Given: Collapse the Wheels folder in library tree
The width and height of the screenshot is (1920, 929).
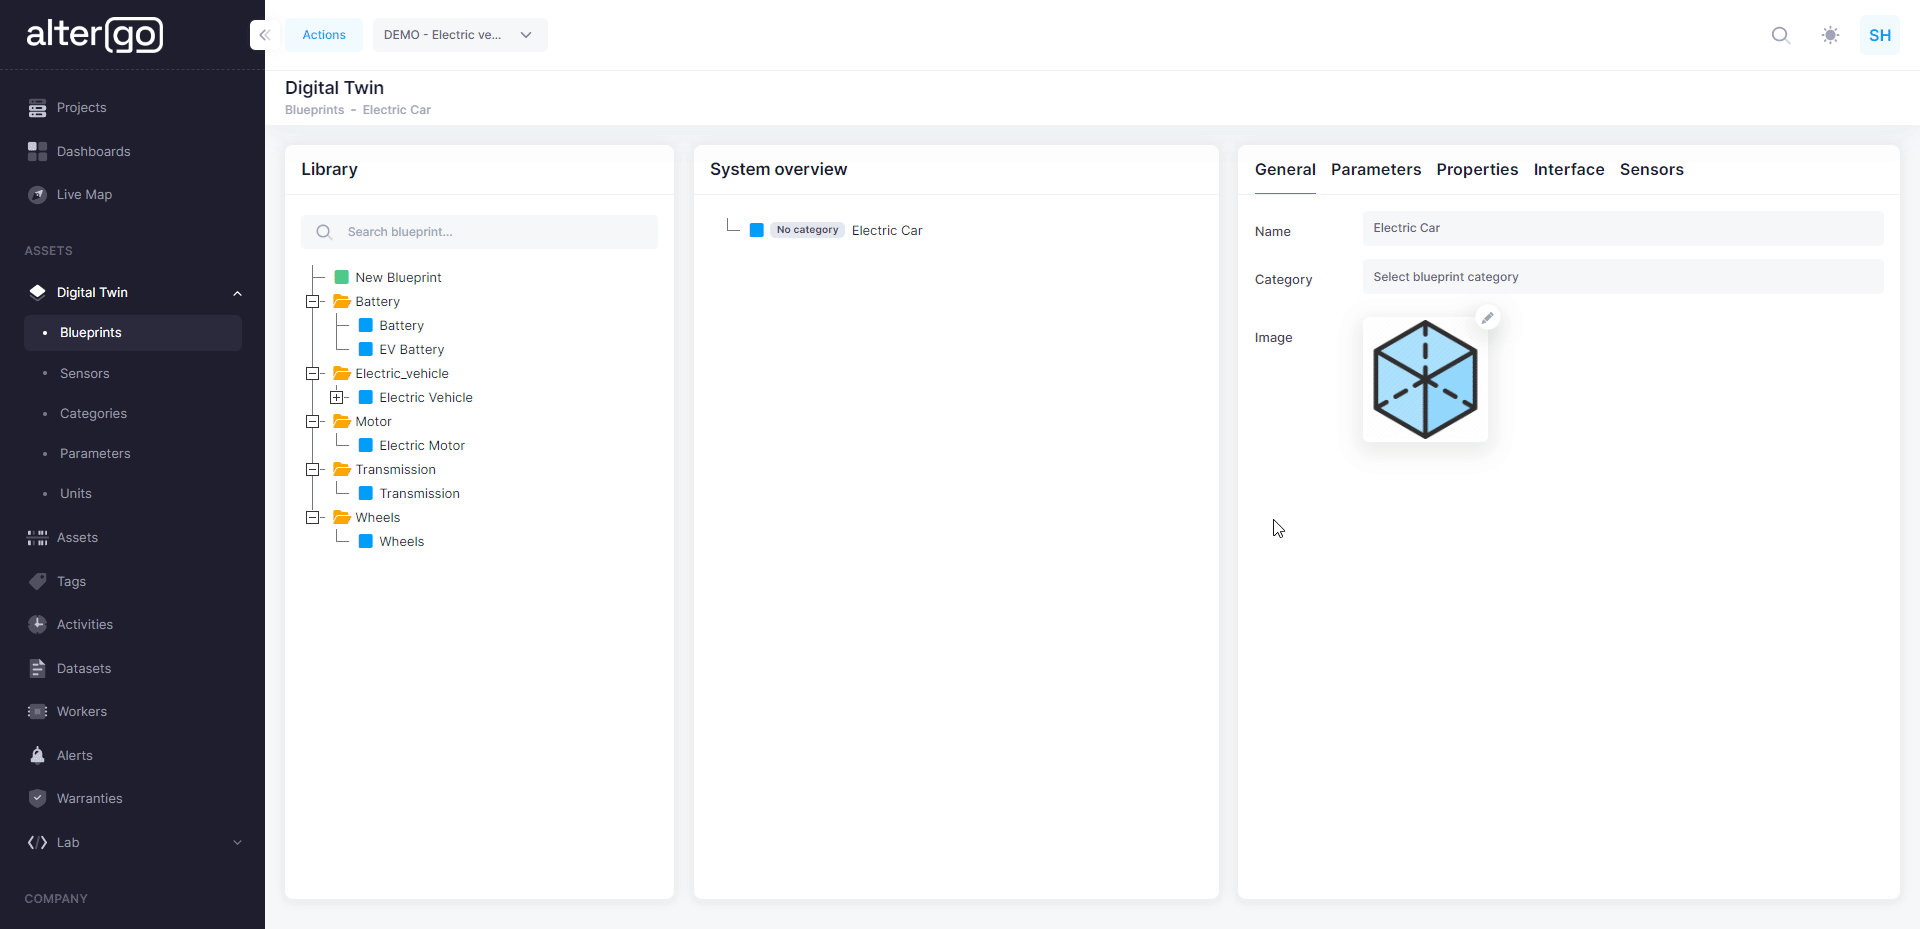Looking at the screenshot, I should (x=313, y=518).
